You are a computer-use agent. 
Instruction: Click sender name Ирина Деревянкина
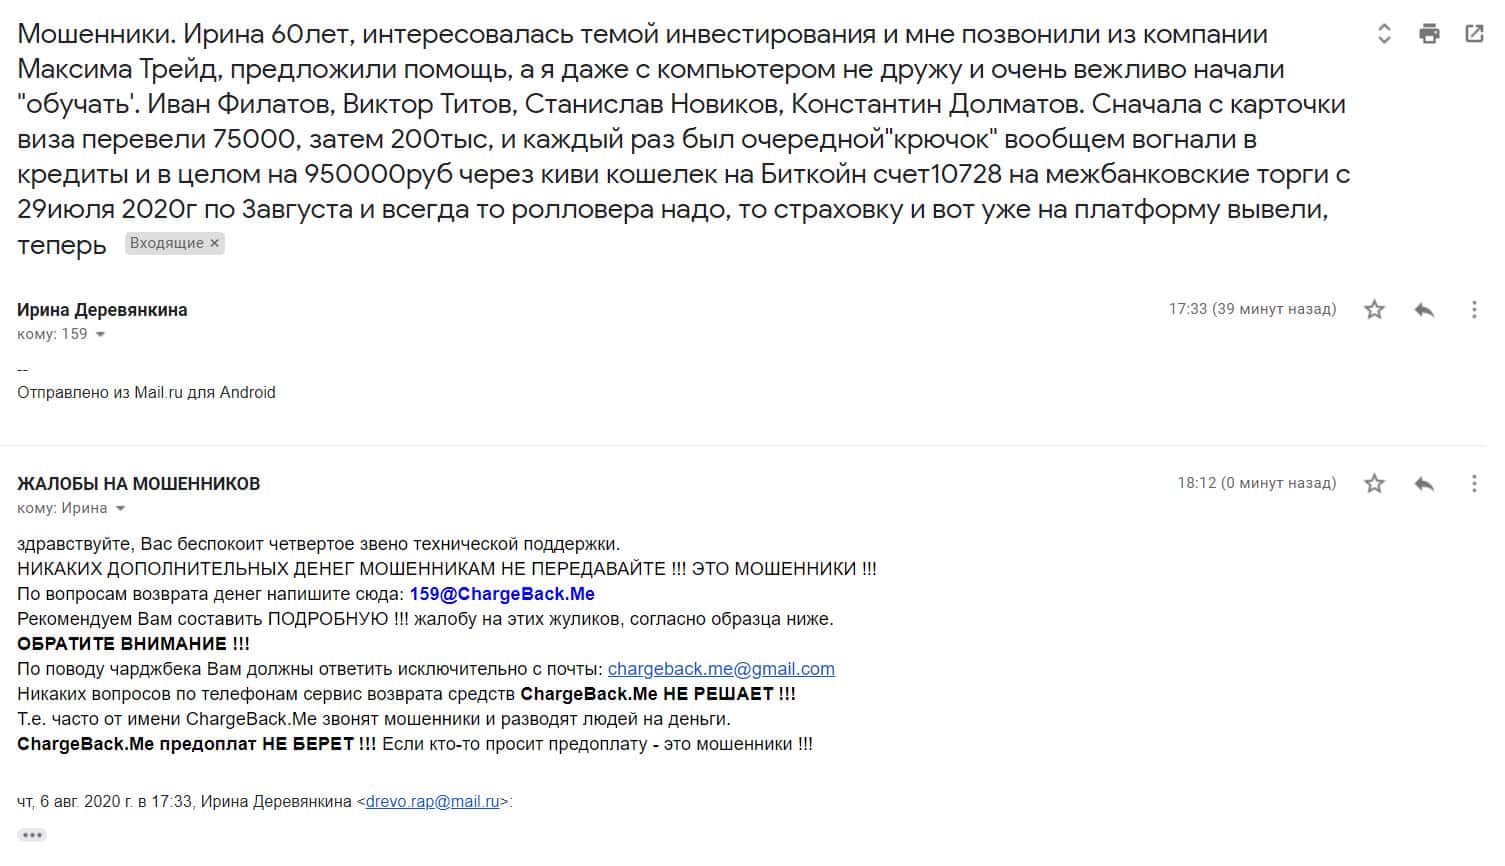(x=102, y=310)
